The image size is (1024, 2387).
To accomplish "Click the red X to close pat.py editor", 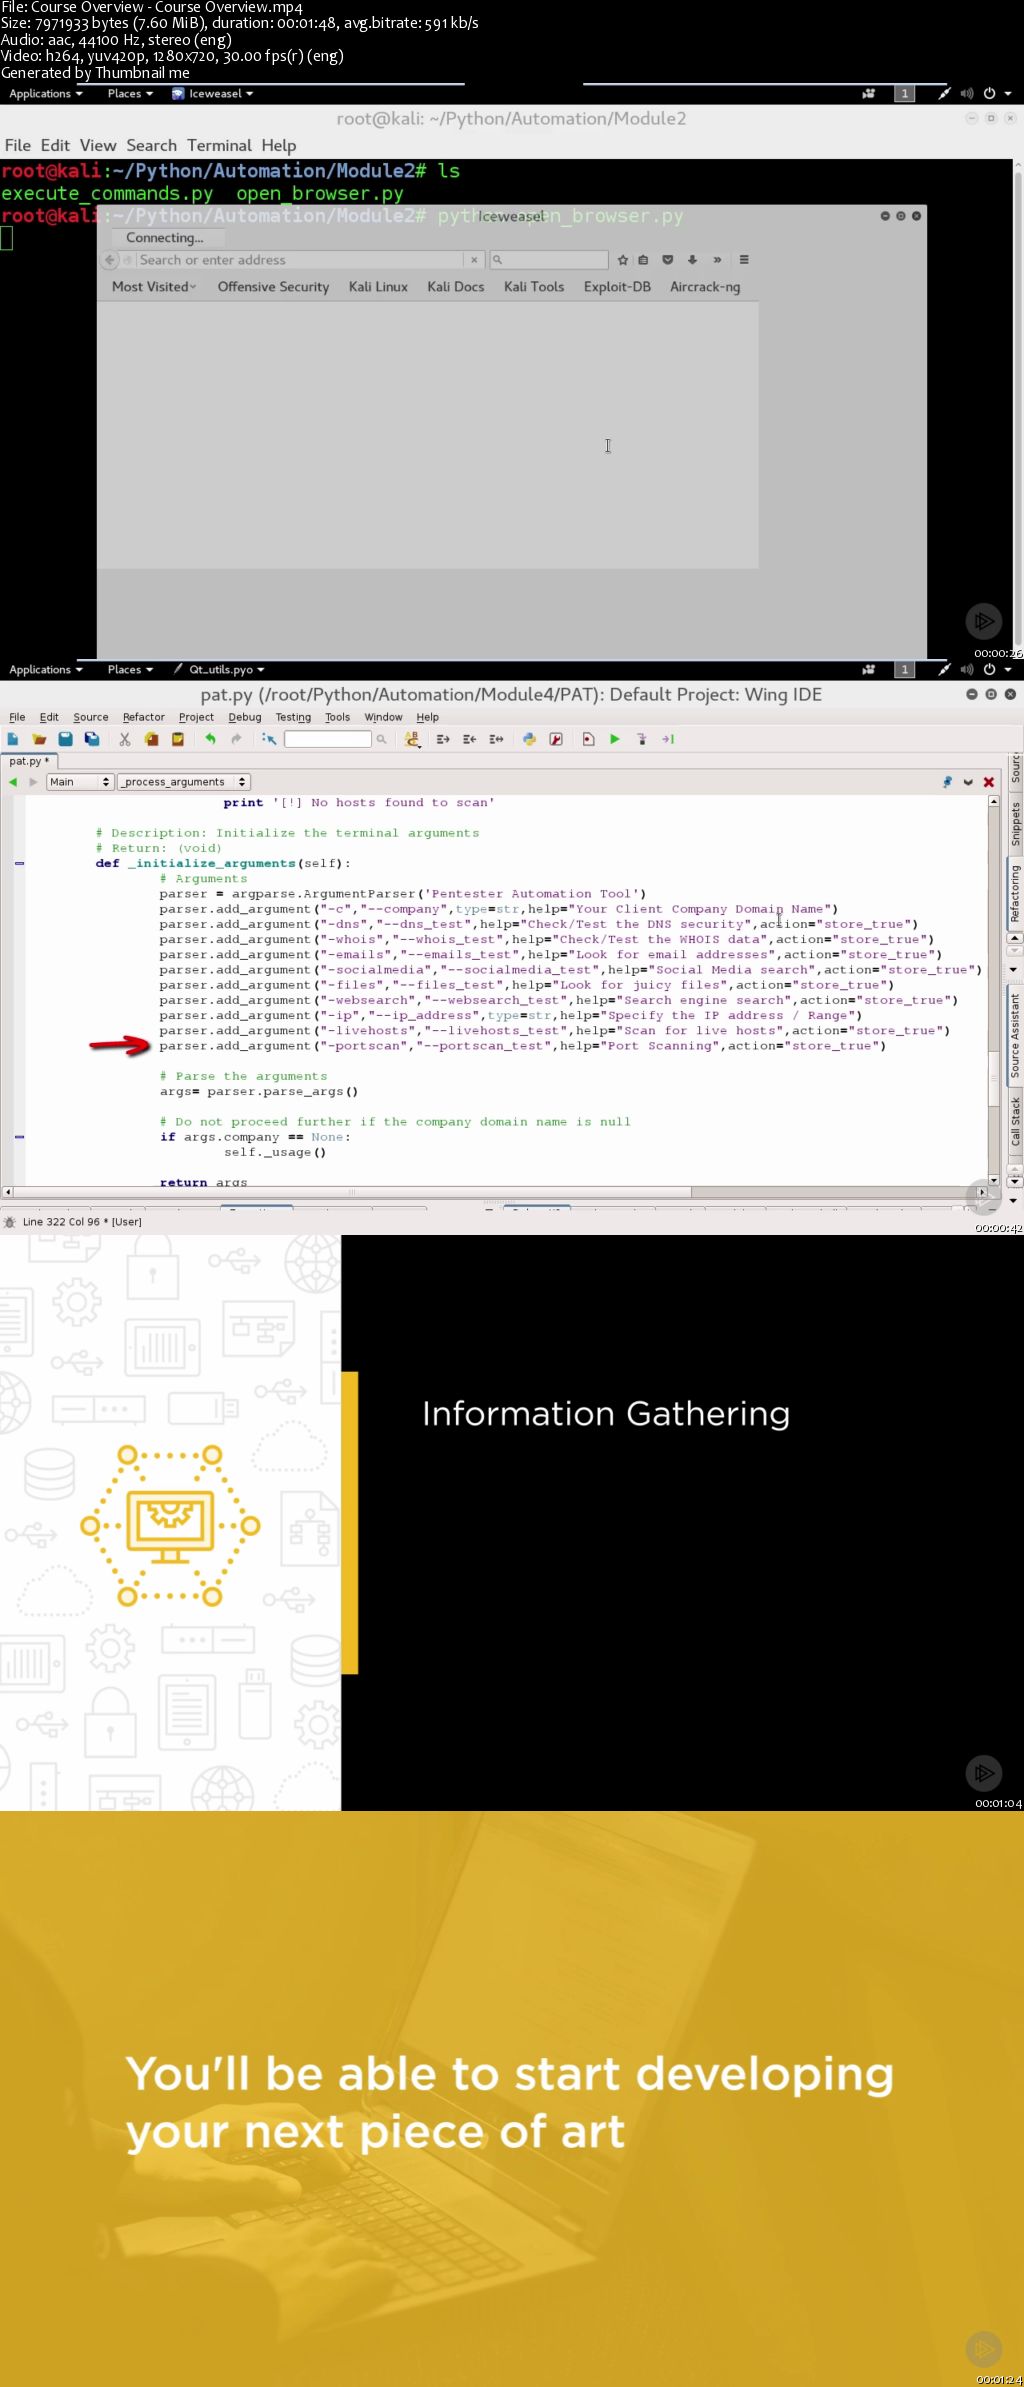I will (x=989, y=782).
